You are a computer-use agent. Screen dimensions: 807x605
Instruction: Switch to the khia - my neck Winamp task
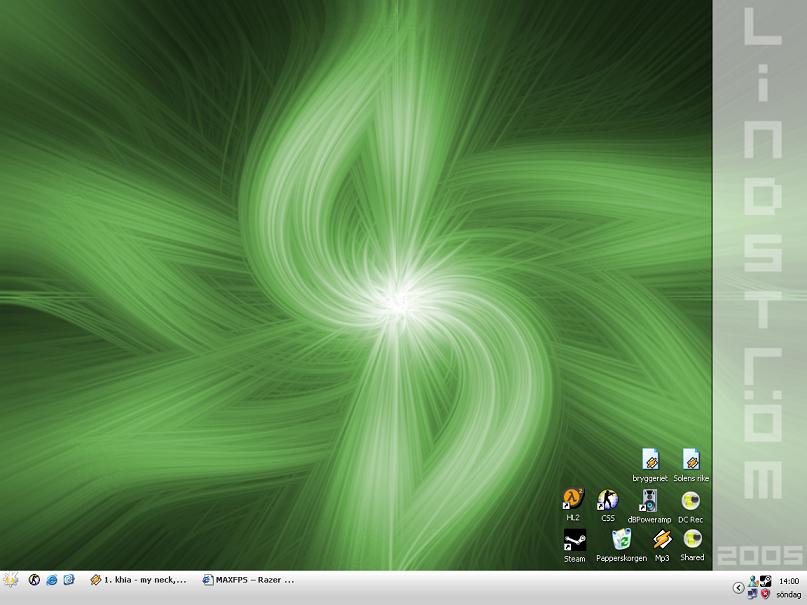[138, 580]
